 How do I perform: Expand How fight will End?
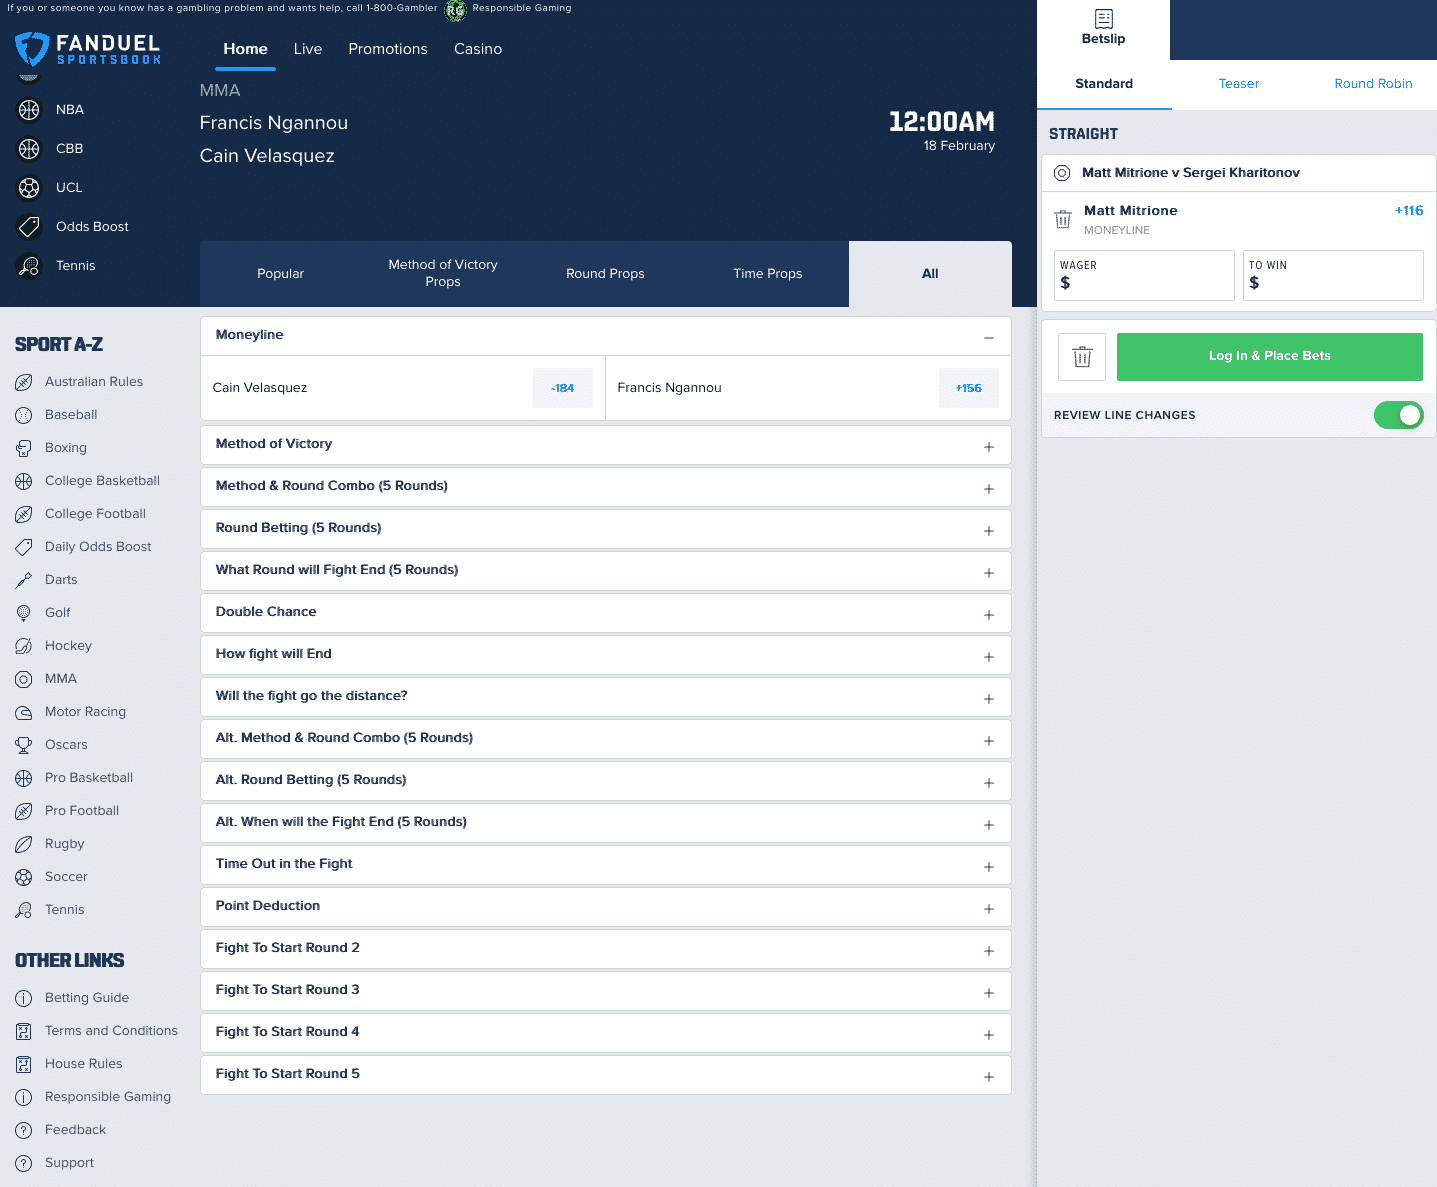[988, 657]
